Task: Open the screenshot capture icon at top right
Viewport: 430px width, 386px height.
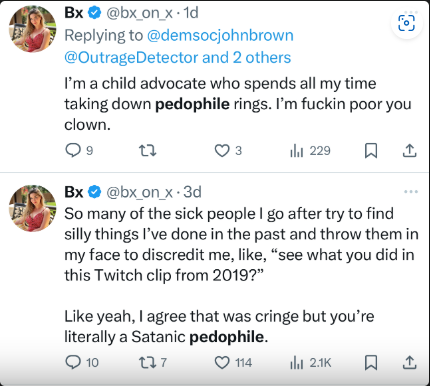Action: [x=407, y=23]
